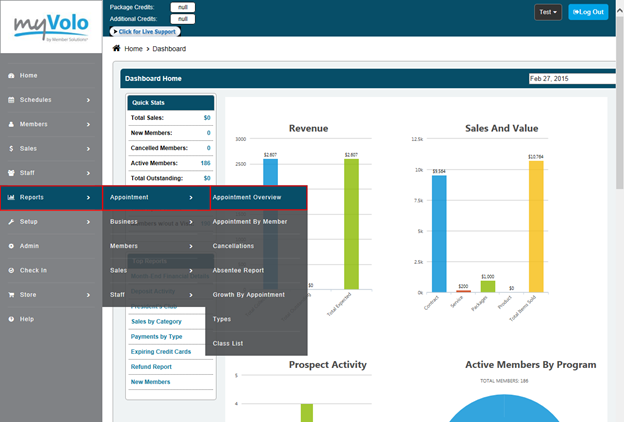The height and width of the screenshot is (422, 624).
Task: Click the Schedules calendar icon
Action: point(11,100)
